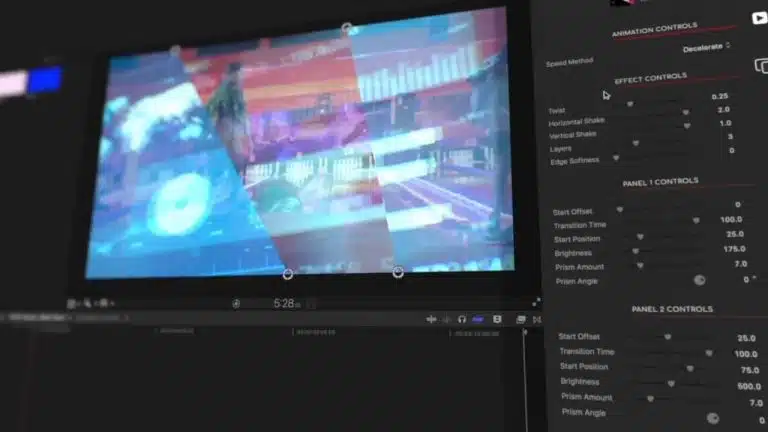Image resolution: width=768 pixels, height=432 pixels.
Task: Click the Edge Softness slider handle
Action: pos(616,158)
